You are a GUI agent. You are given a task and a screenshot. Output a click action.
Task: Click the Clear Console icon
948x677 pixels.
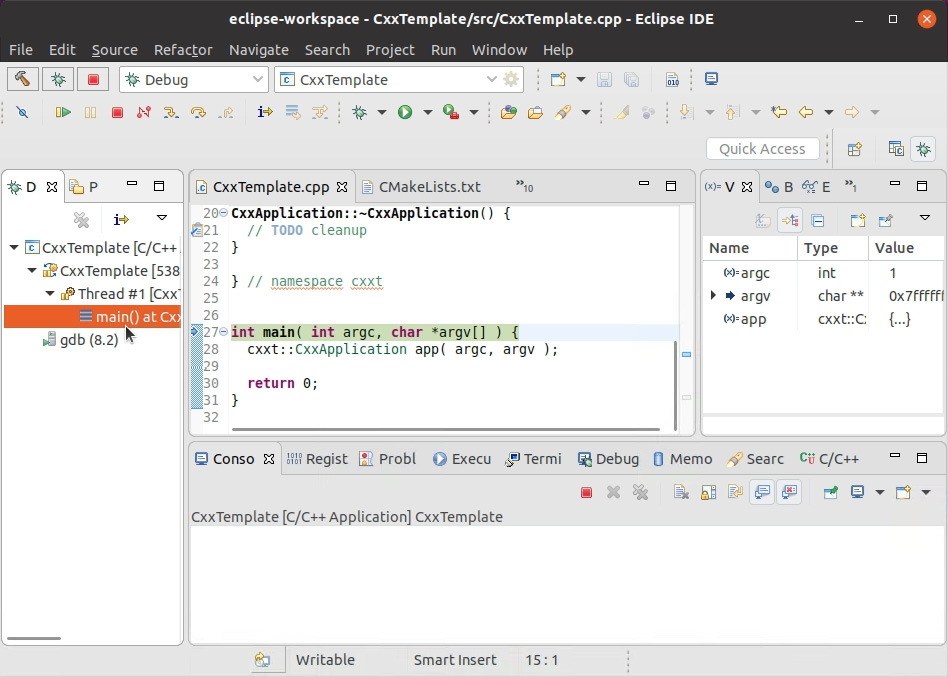[683, 492]
